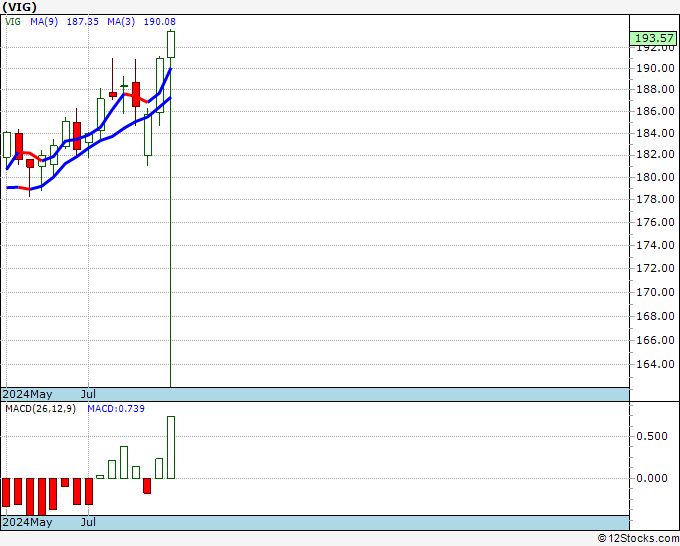Click the 187.35 MA(9) value
This screenshot has height=546, width=680.
coord(82,21)
